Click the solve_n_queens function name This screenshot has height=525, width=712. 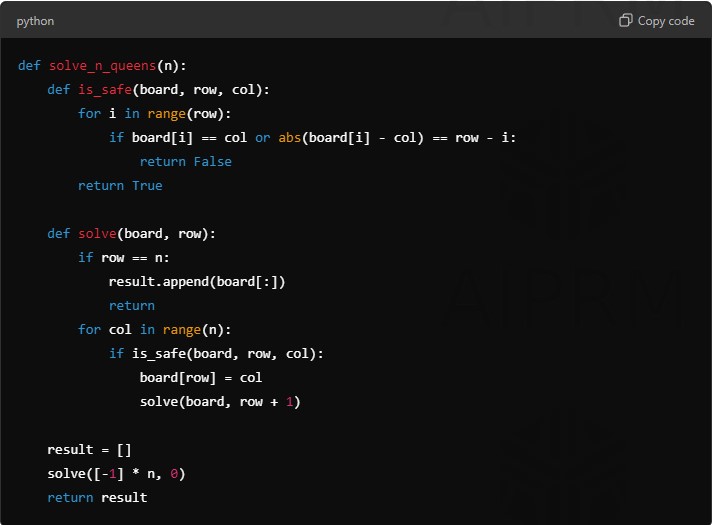(x=103, y=66)
